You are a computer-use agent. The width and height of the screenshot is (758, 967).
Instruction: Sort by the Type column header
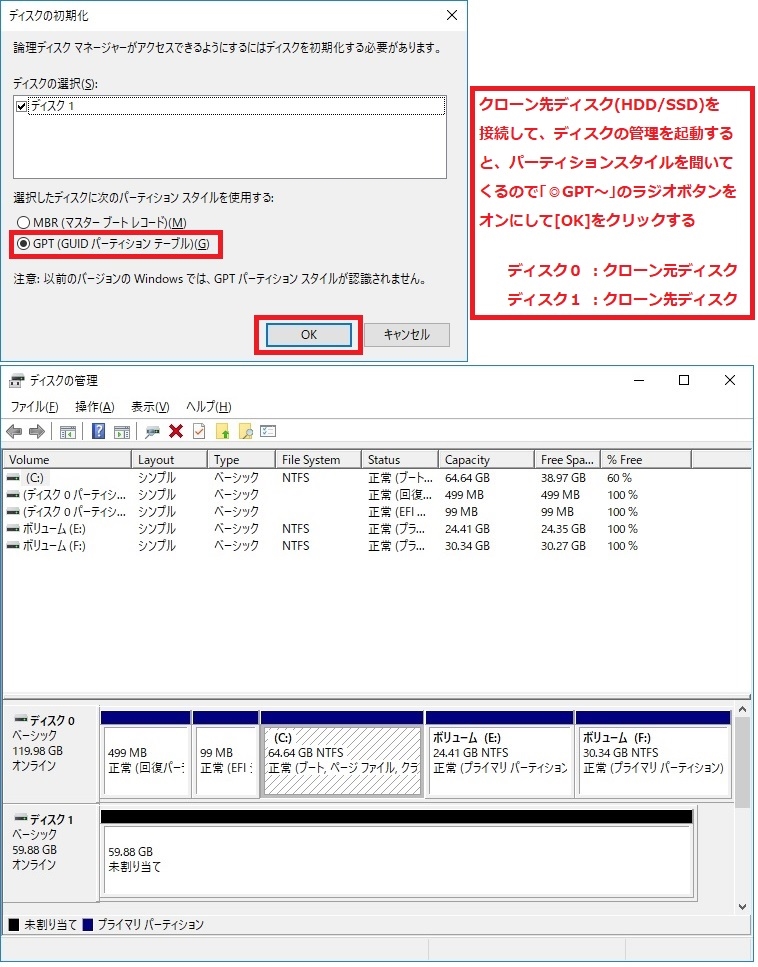click(x=241, y=459)
